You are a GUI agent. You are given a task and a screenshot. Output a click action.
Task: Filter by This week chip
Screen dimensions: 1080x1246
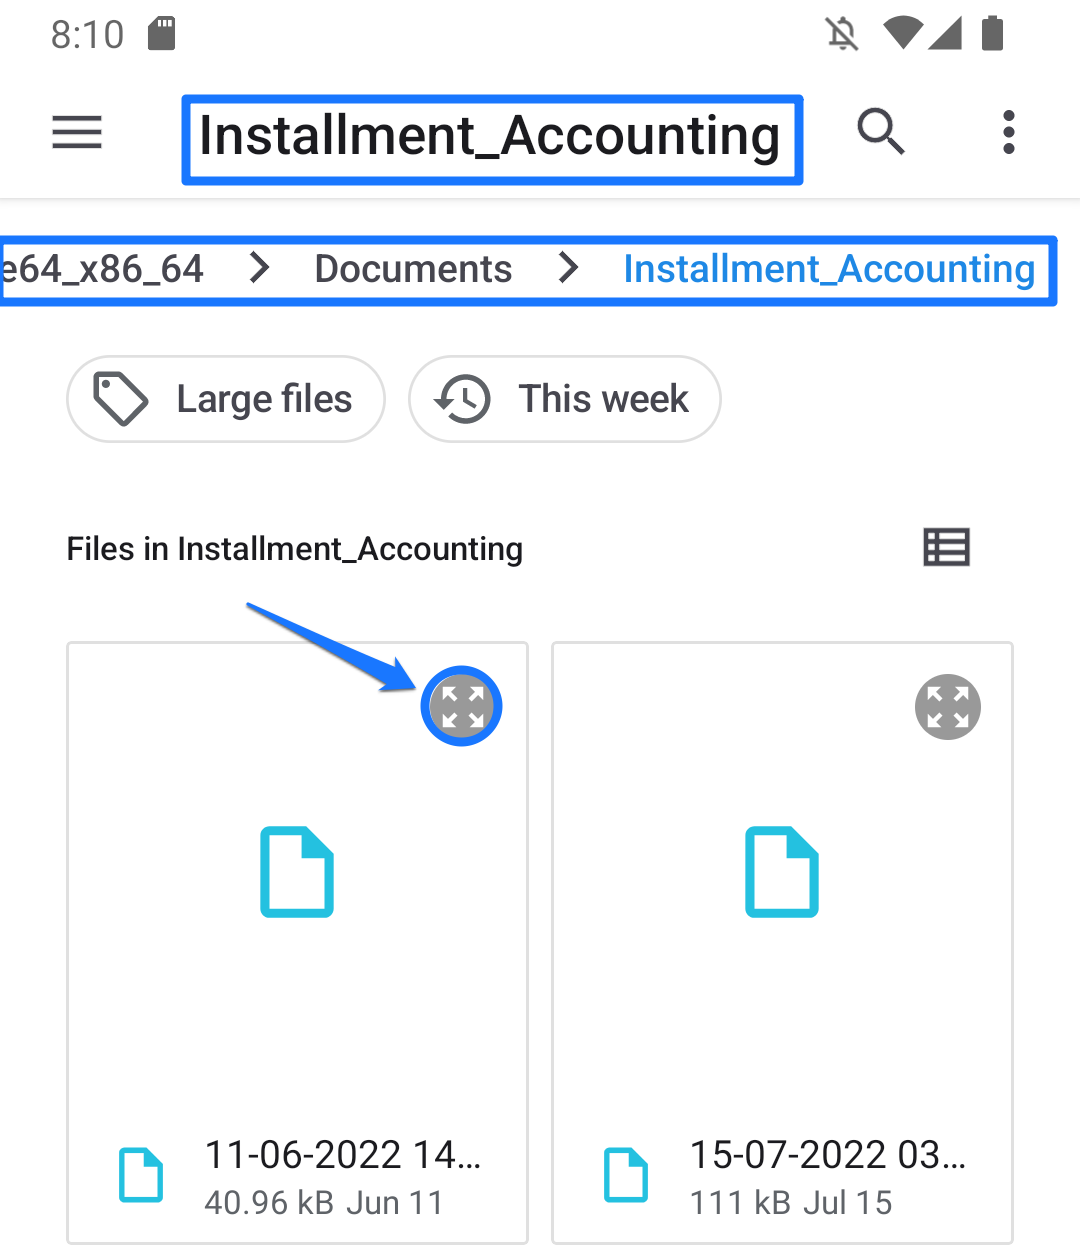(x=565, y=399)
